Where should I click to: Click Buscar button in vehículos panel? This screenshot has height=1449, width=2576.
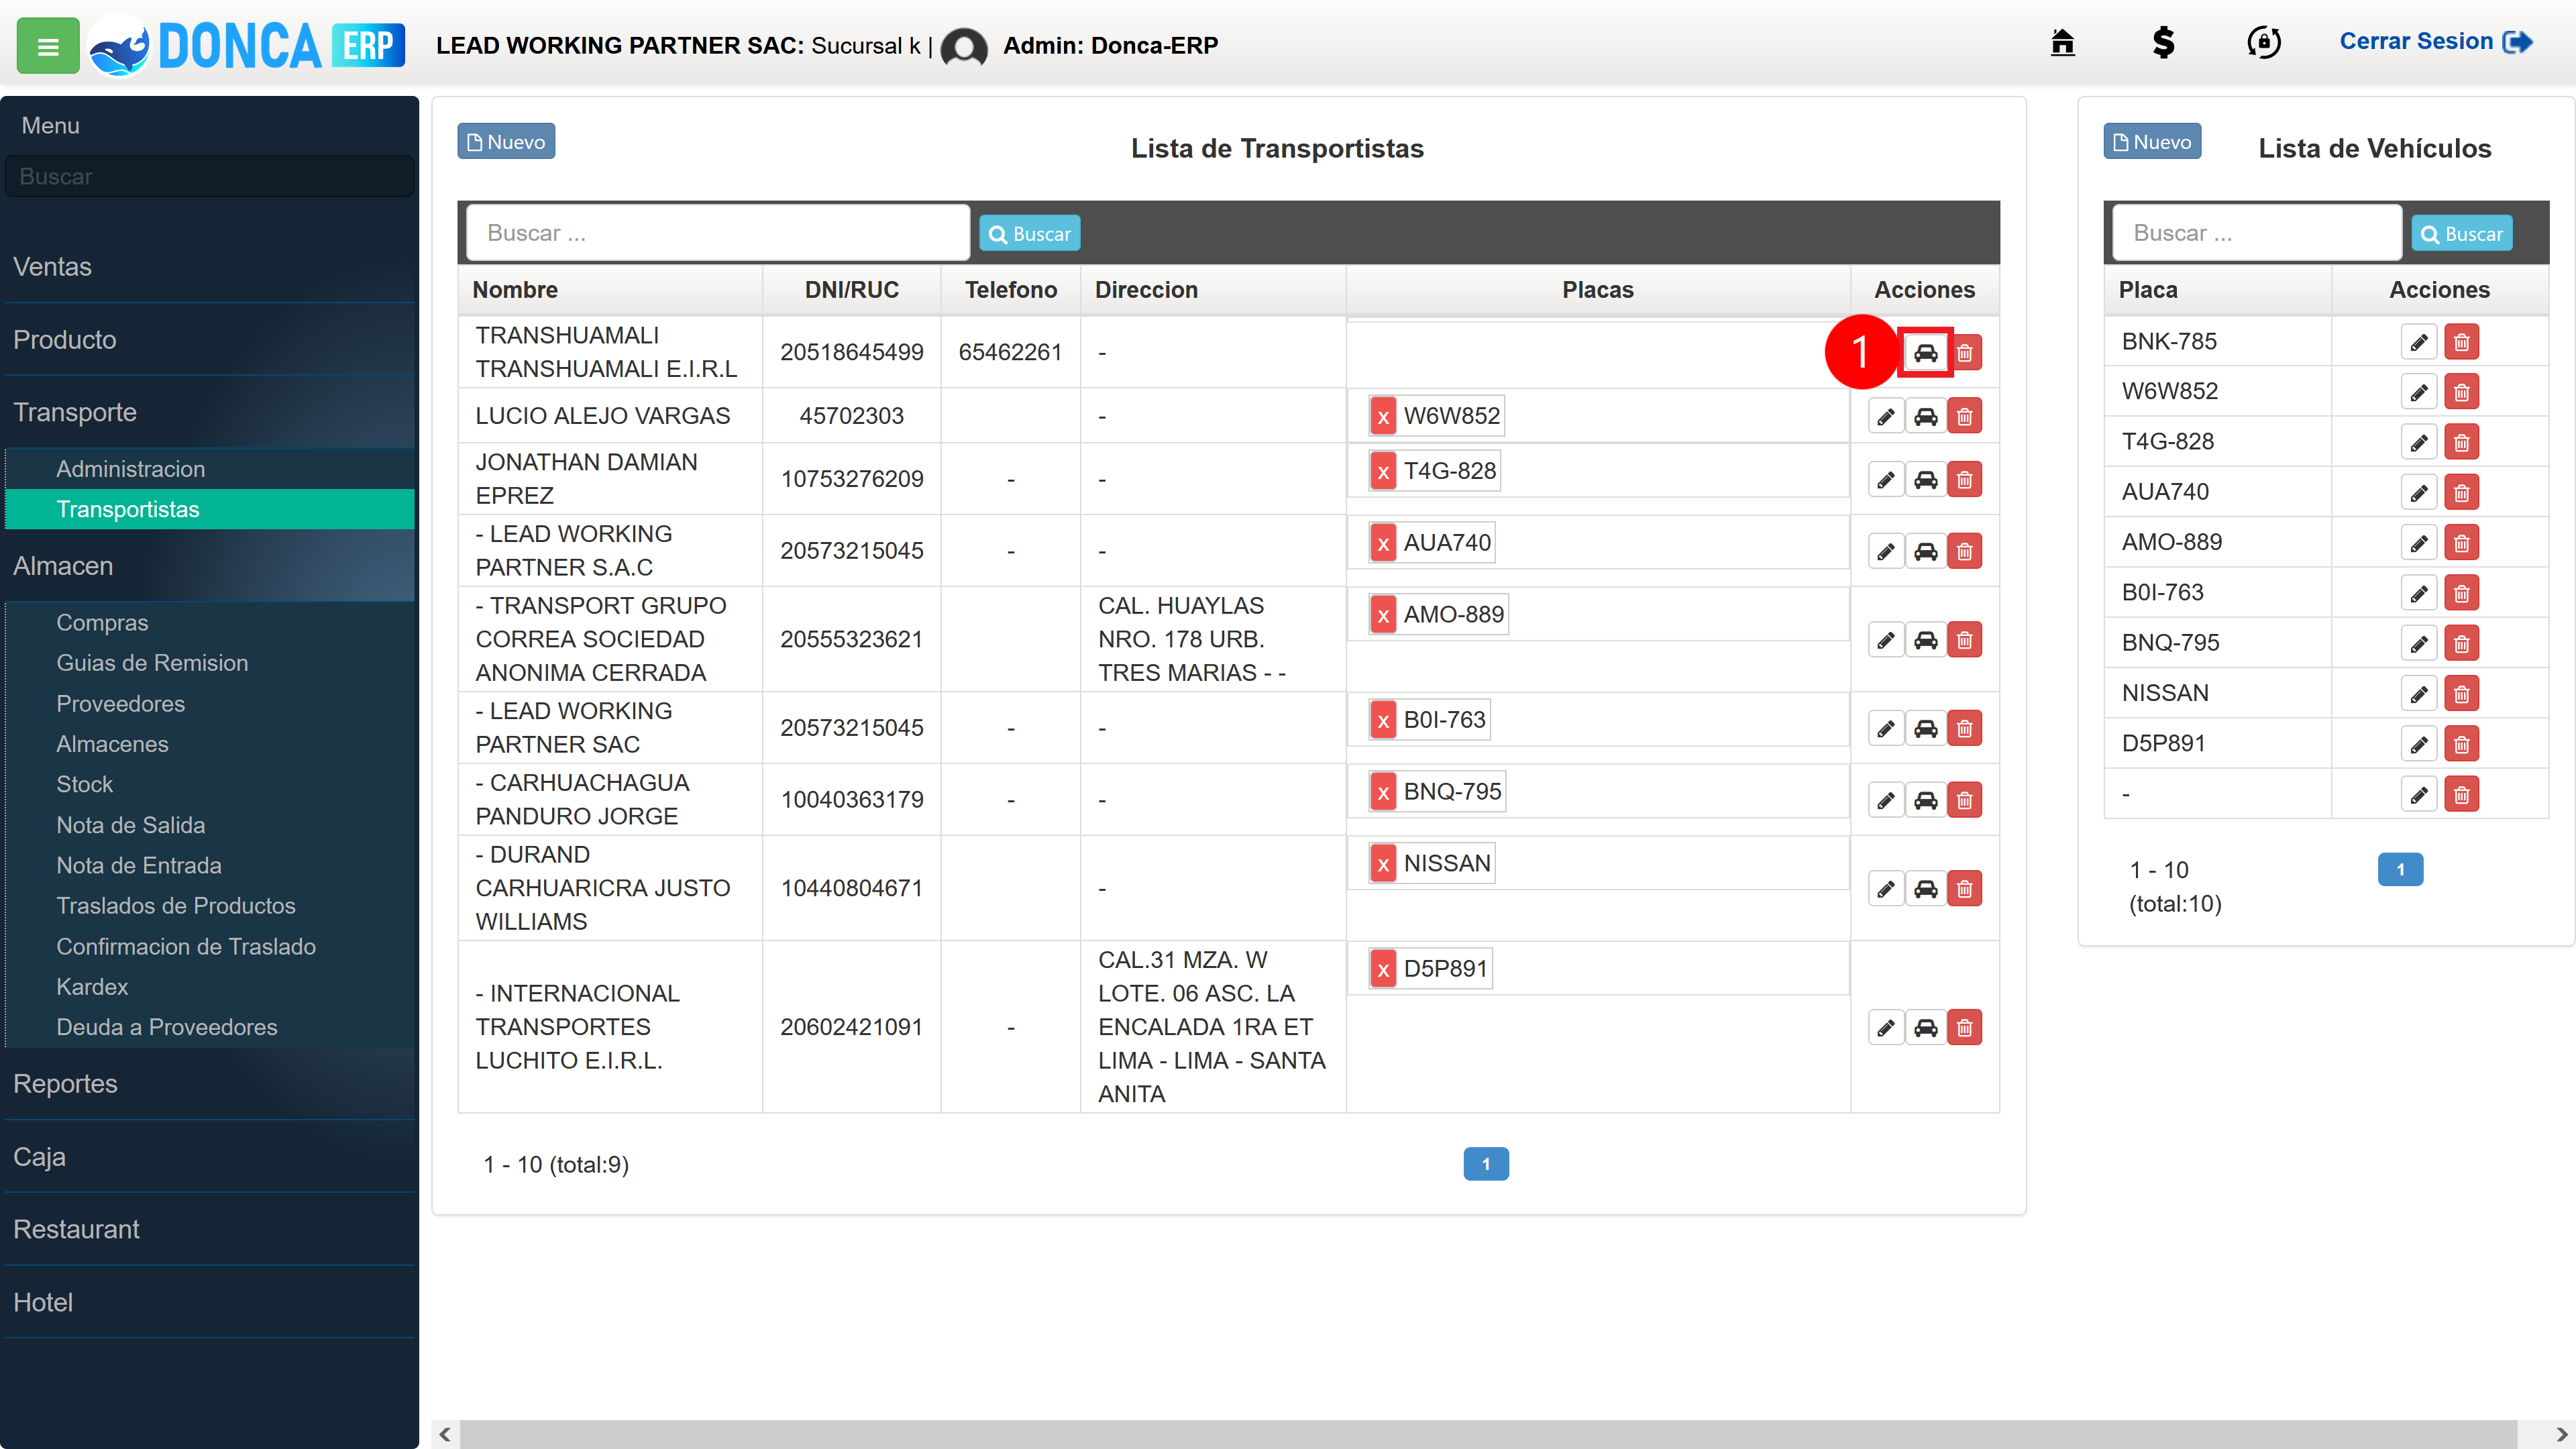tap(2461, 234)
